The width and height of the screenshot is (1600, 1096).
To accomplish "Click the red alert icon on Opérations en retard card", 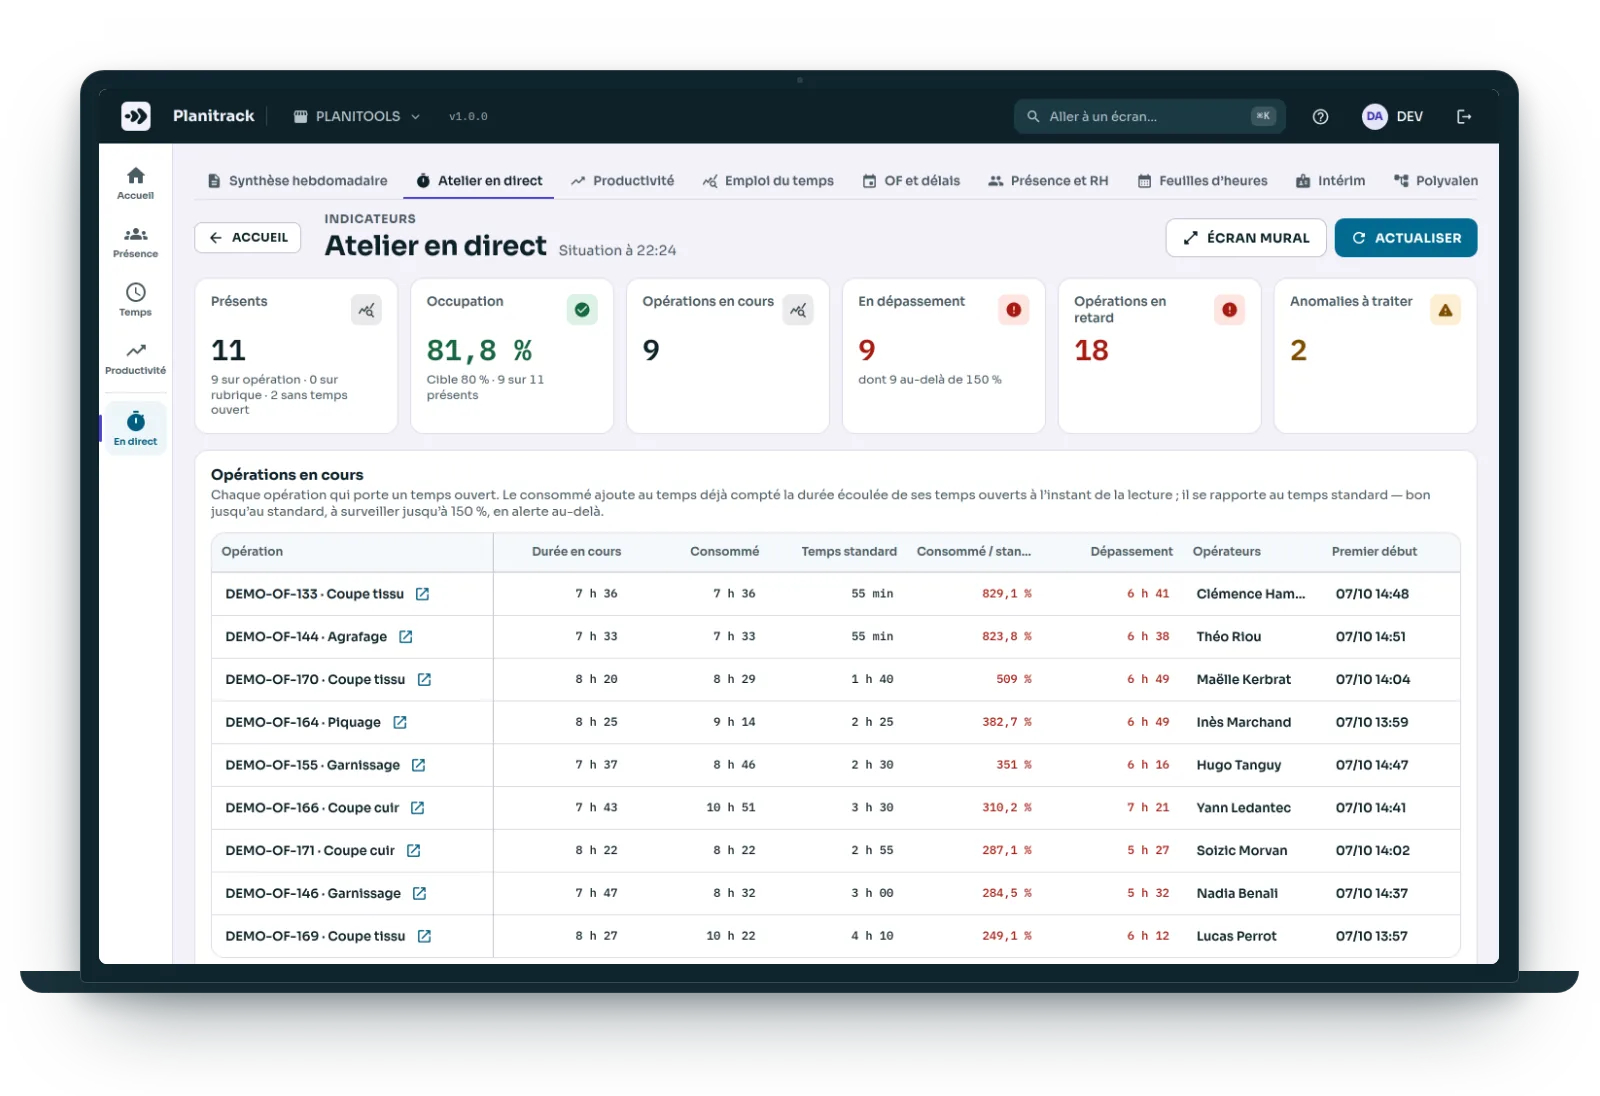I will (1230, 310).
